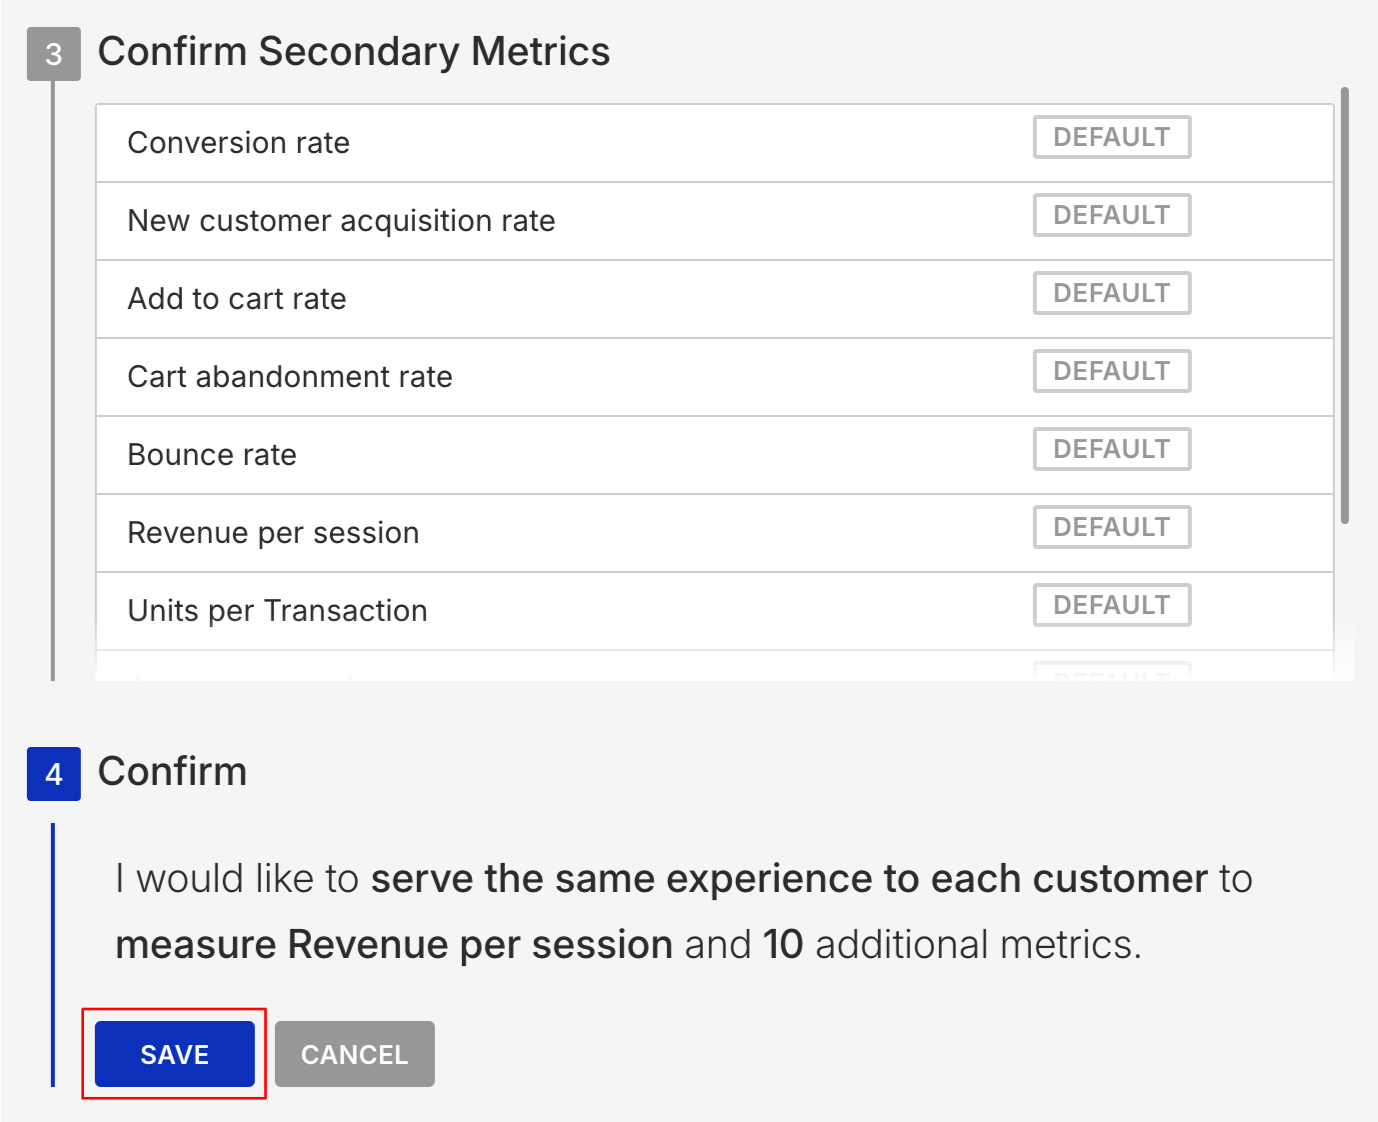Click CANCEL to discard changes
The width and height of the screenshot is (1378, 1122).
(354, 1054)
